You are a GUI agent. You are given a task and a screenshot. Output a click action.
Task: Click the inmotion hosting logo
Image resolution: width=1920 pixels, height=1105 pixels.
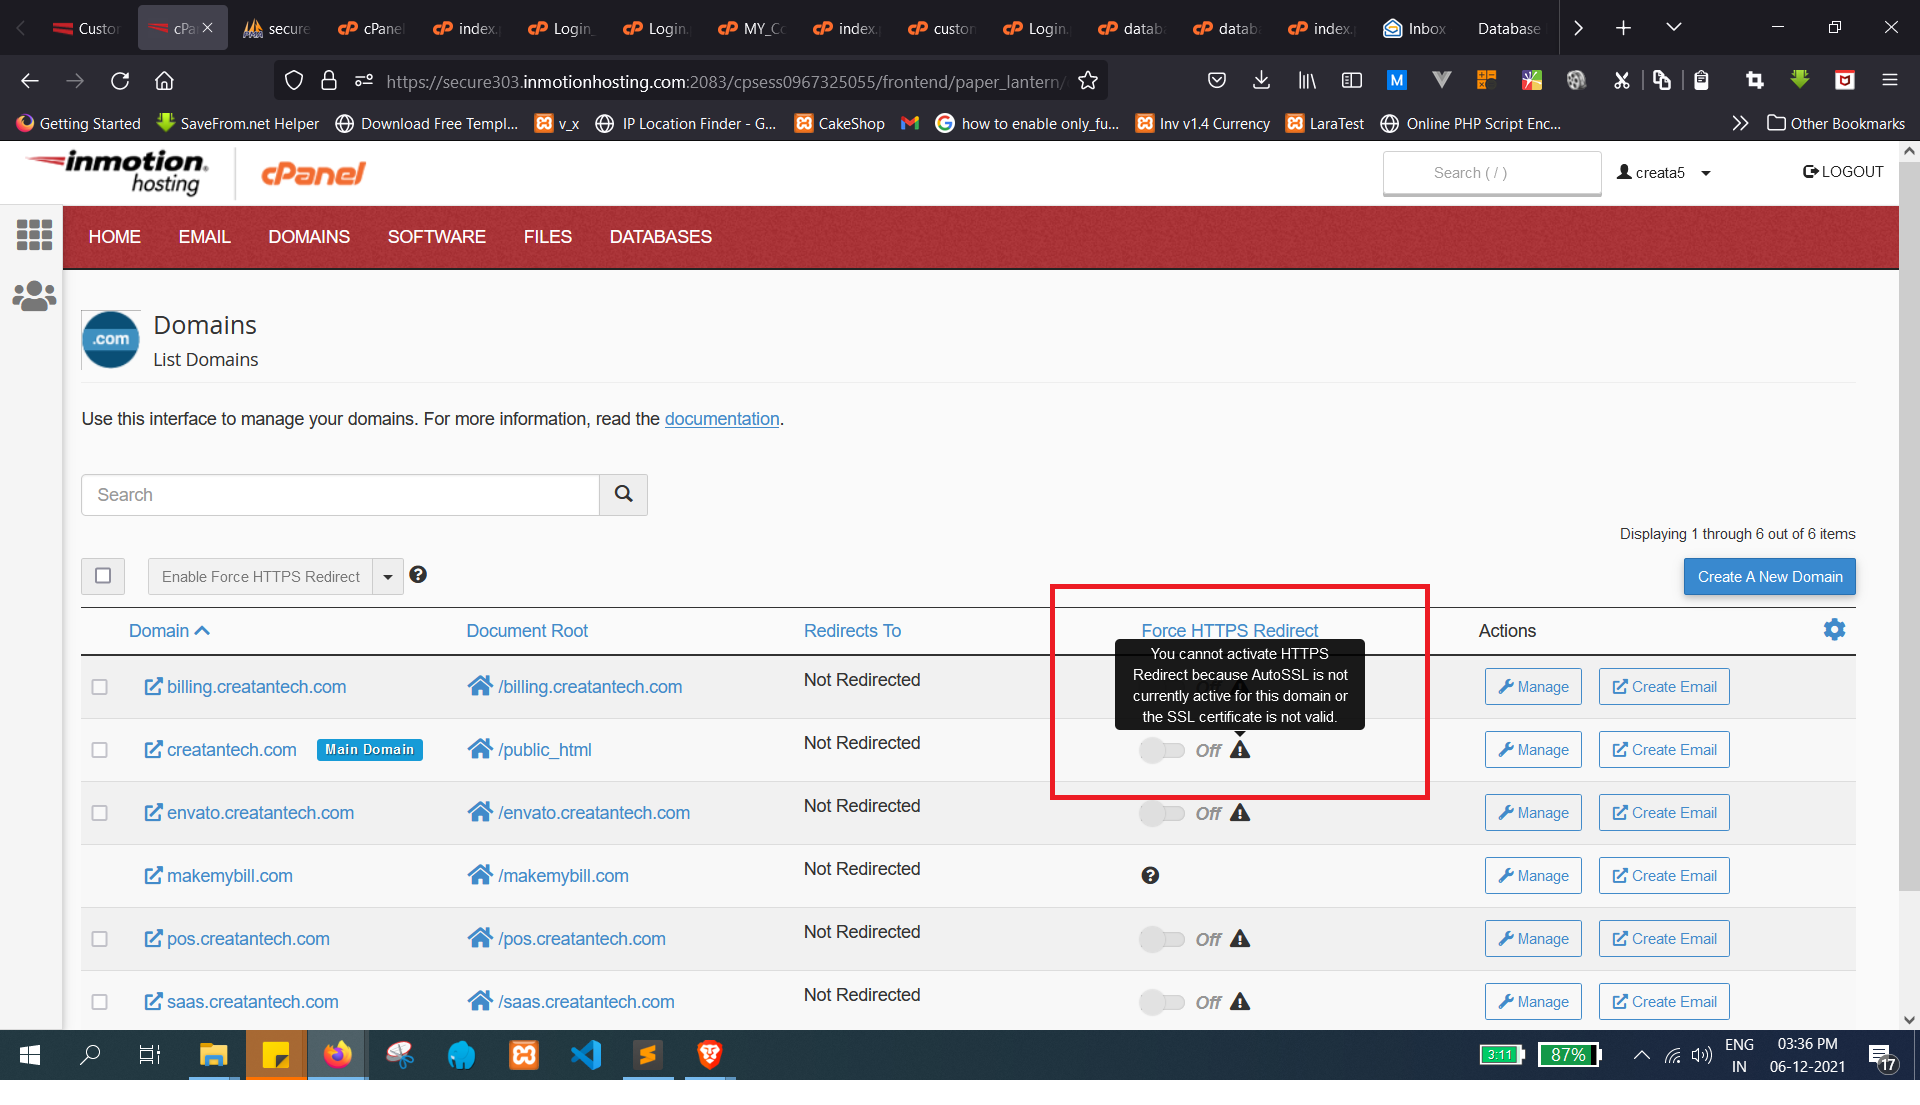pos(118,172)
